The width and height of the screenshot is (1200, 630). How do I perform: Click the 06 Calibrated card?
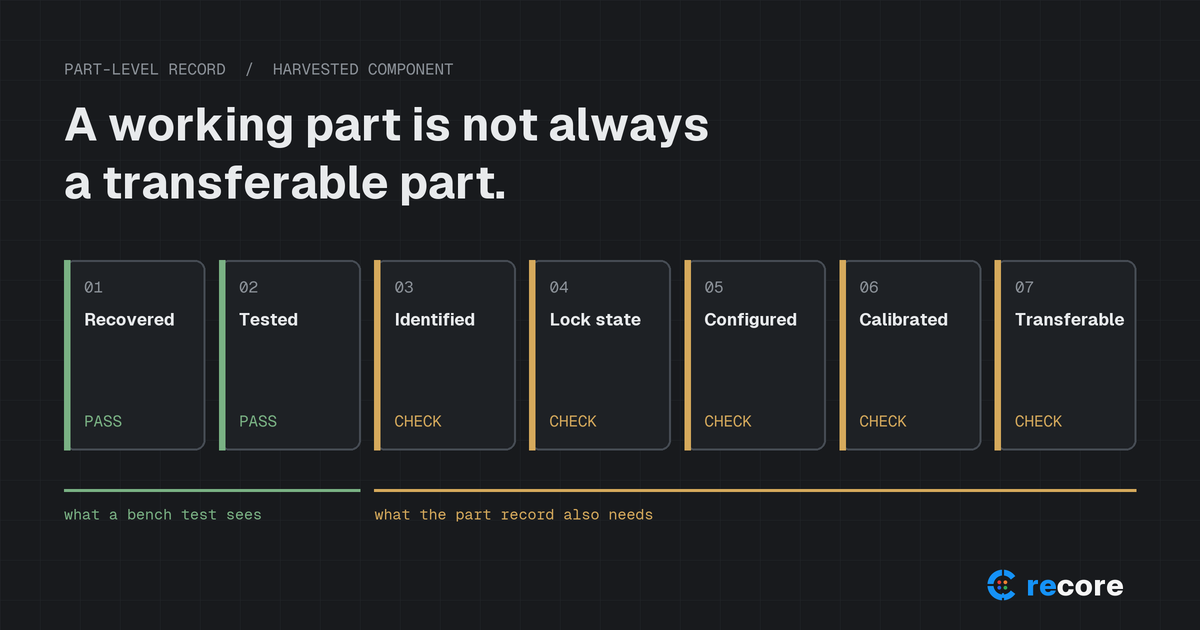pyautogui.click(x=910, y=355)
